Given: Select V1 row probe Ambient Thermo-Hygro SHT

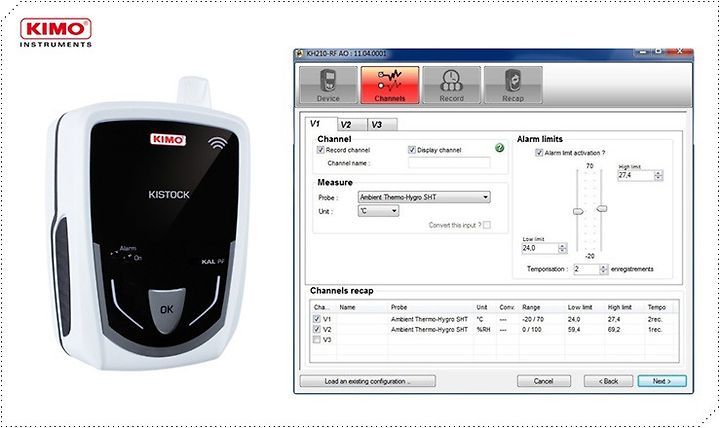Looking at the screenshot, I should pyautogui.click(x=429, y=319).
